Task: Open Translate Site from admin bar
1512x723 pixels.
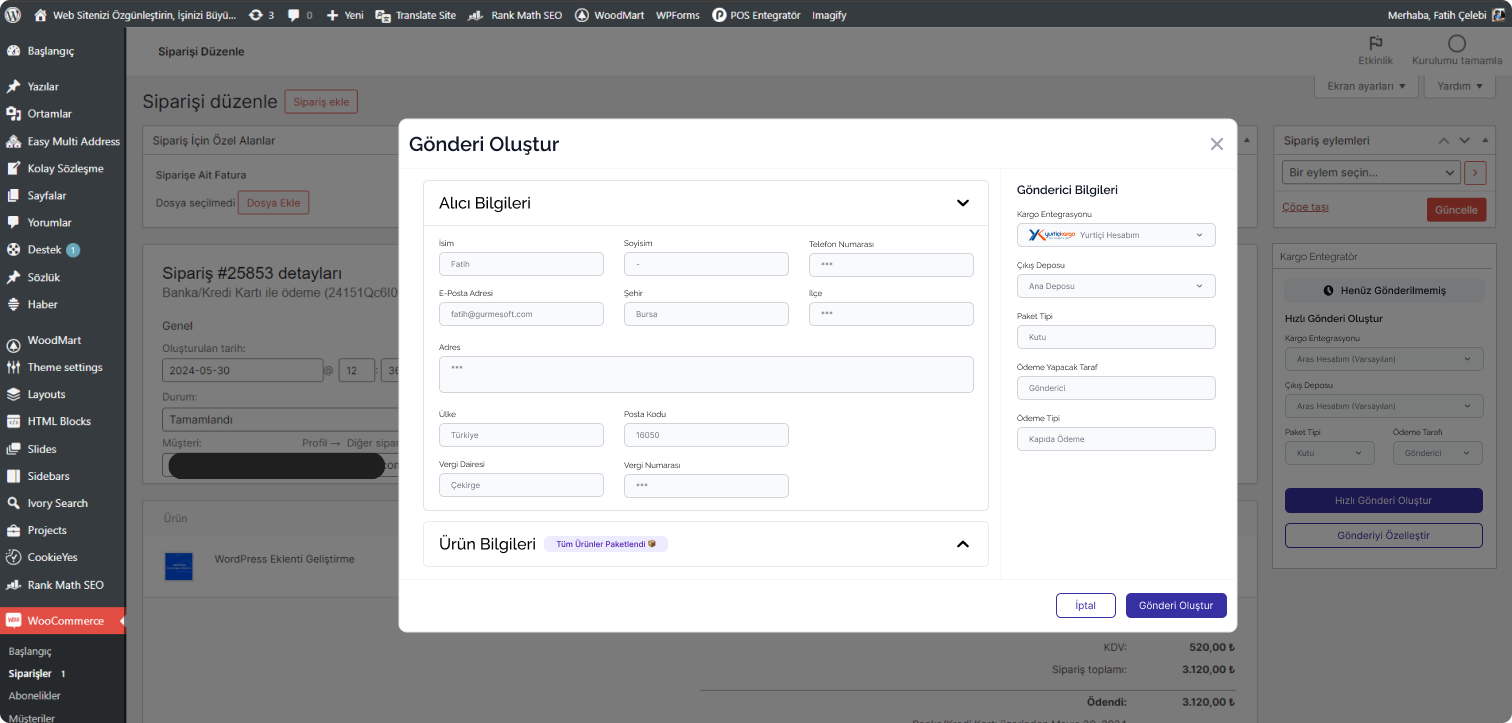Action: click(x=415, y=15)
